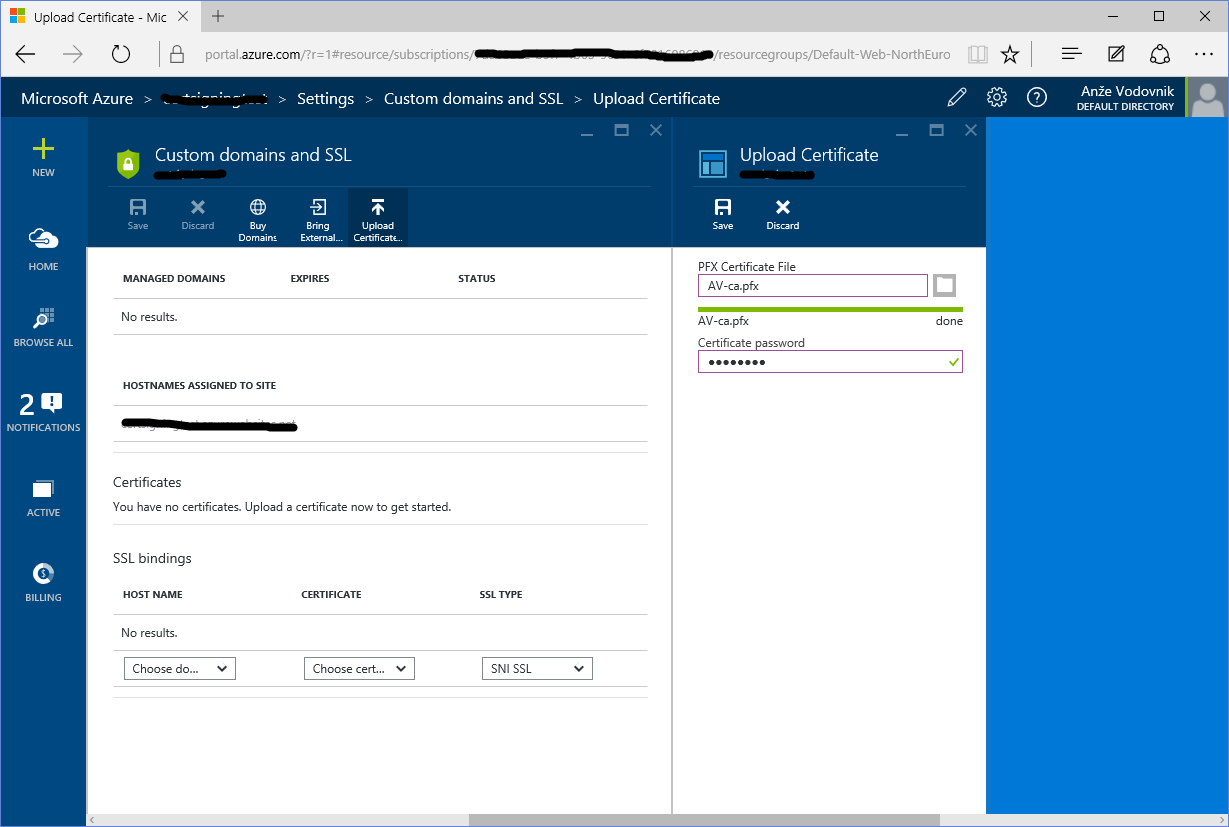The height and width of the screenshot is (827, 1229).
Task: Click CERTIFICATE column header
Action: pos(331,594)
